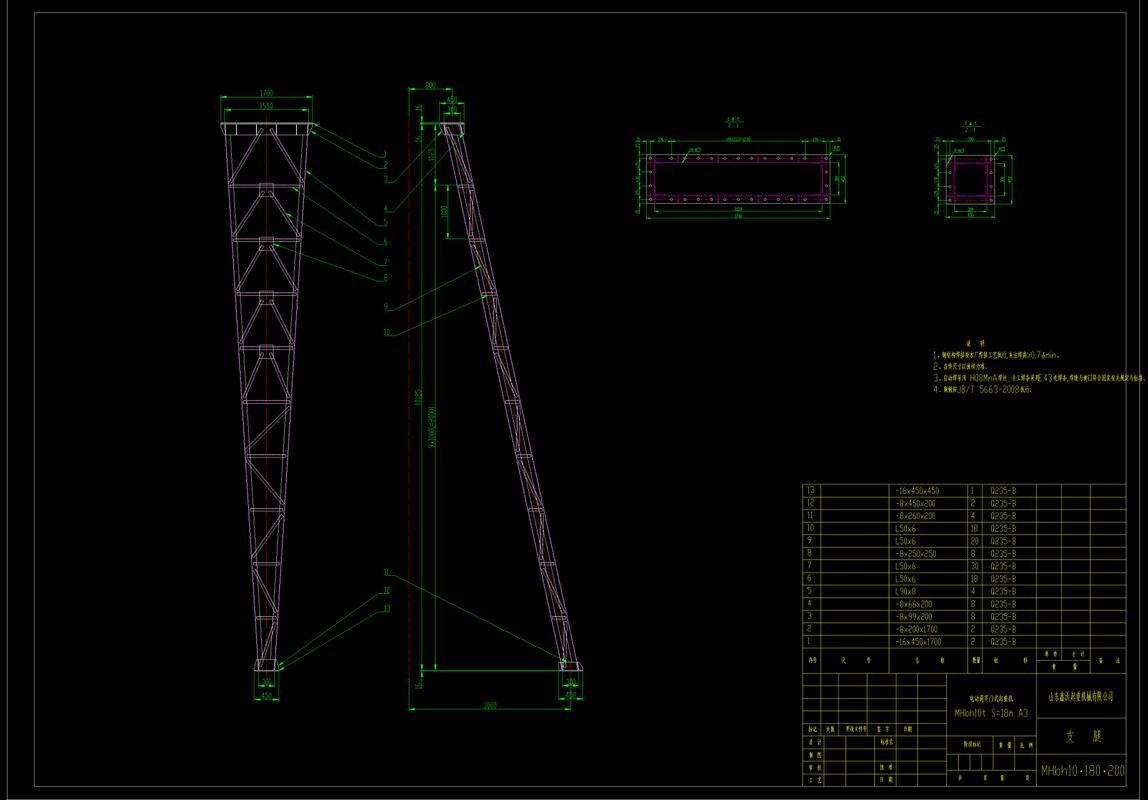
Task: Click drawing number MHbh10·180·200 in title block
Action: [x=1082, y=771]
